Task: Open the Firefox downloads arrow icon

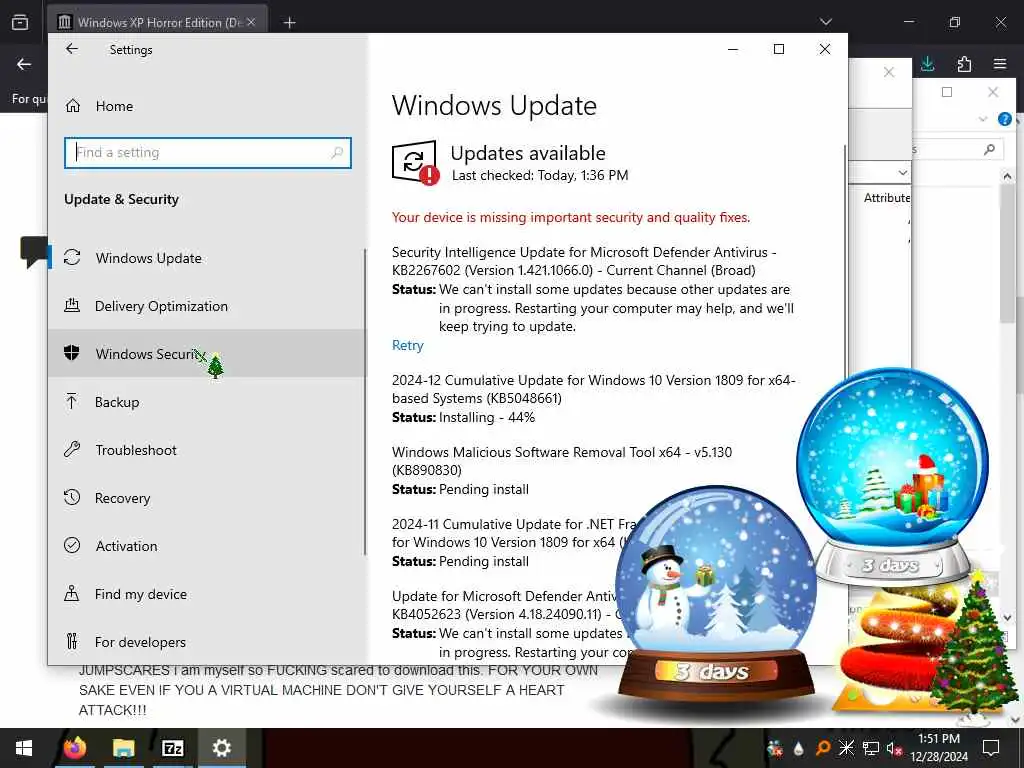Action: click(927, 64)
